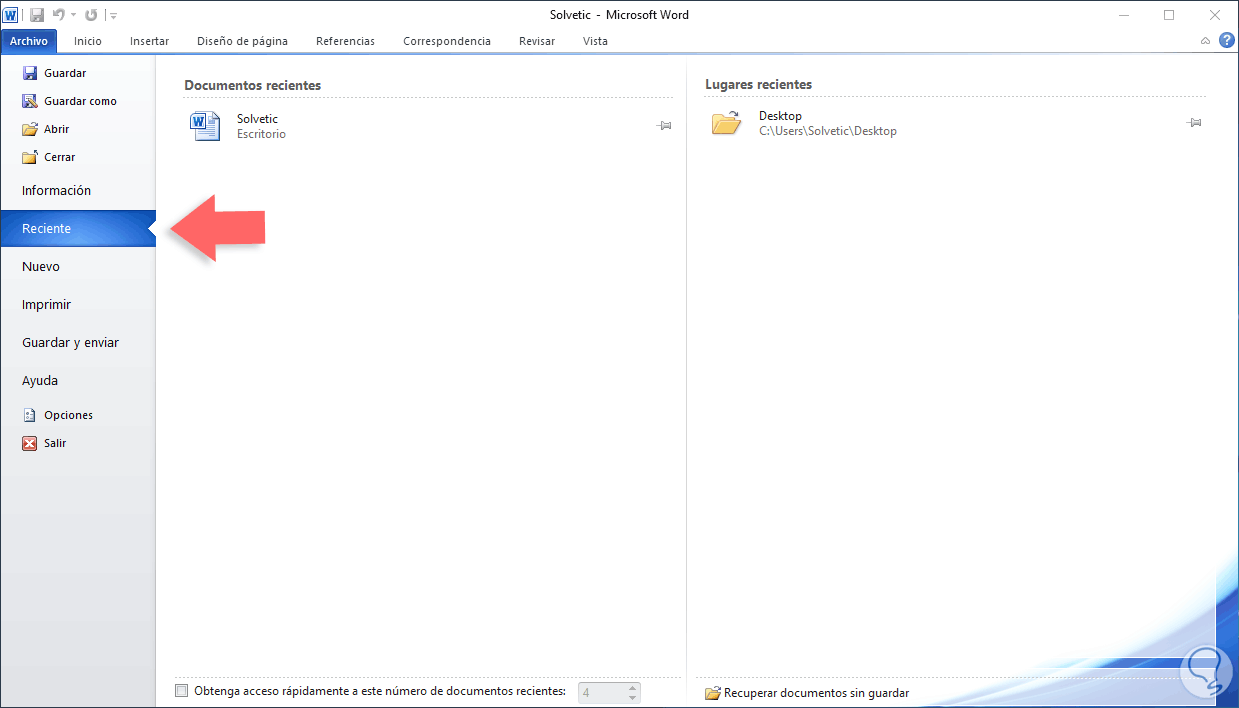
Task: Click Cerrar in the sidebar
Action: click(x=48, y=157)
